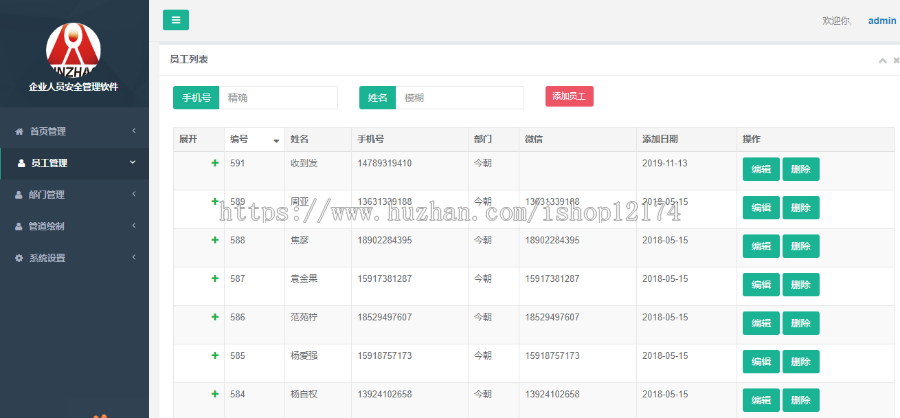Click the home icon beside 首页管理

pyautogui.click(x=19, y=131)
